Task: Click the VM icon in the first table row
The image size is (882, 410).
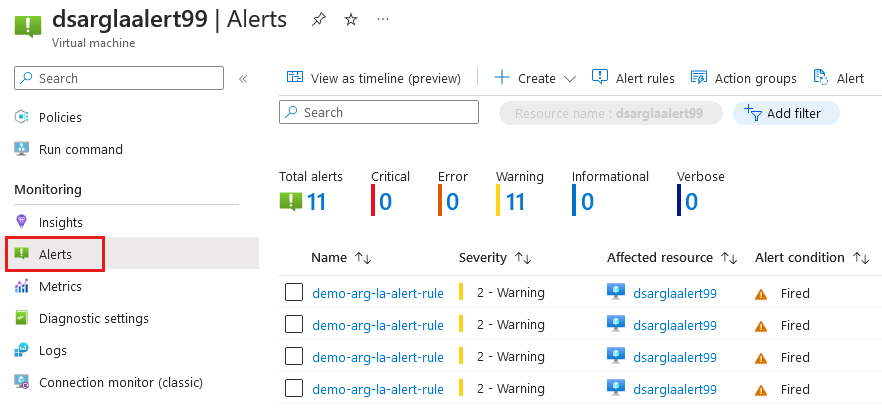Action: 616,292
